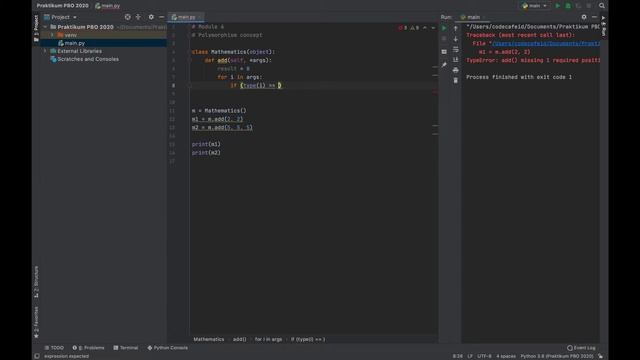640x360 pixels.
Task: Toggle scroll to end in Run console
Action: [x=456, y=60]
